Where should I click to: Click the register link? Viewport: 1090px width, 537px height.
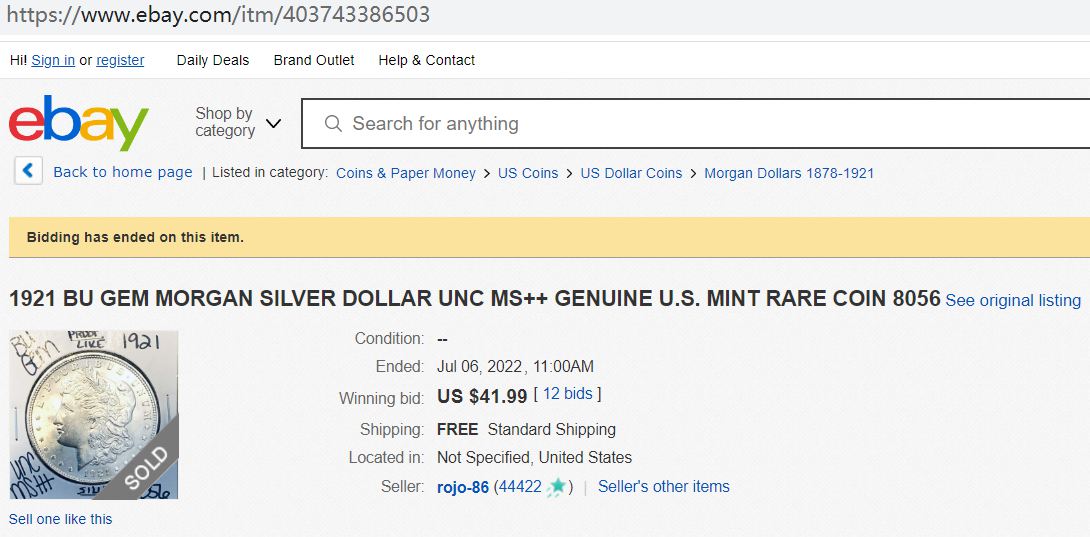coord(120,60)
